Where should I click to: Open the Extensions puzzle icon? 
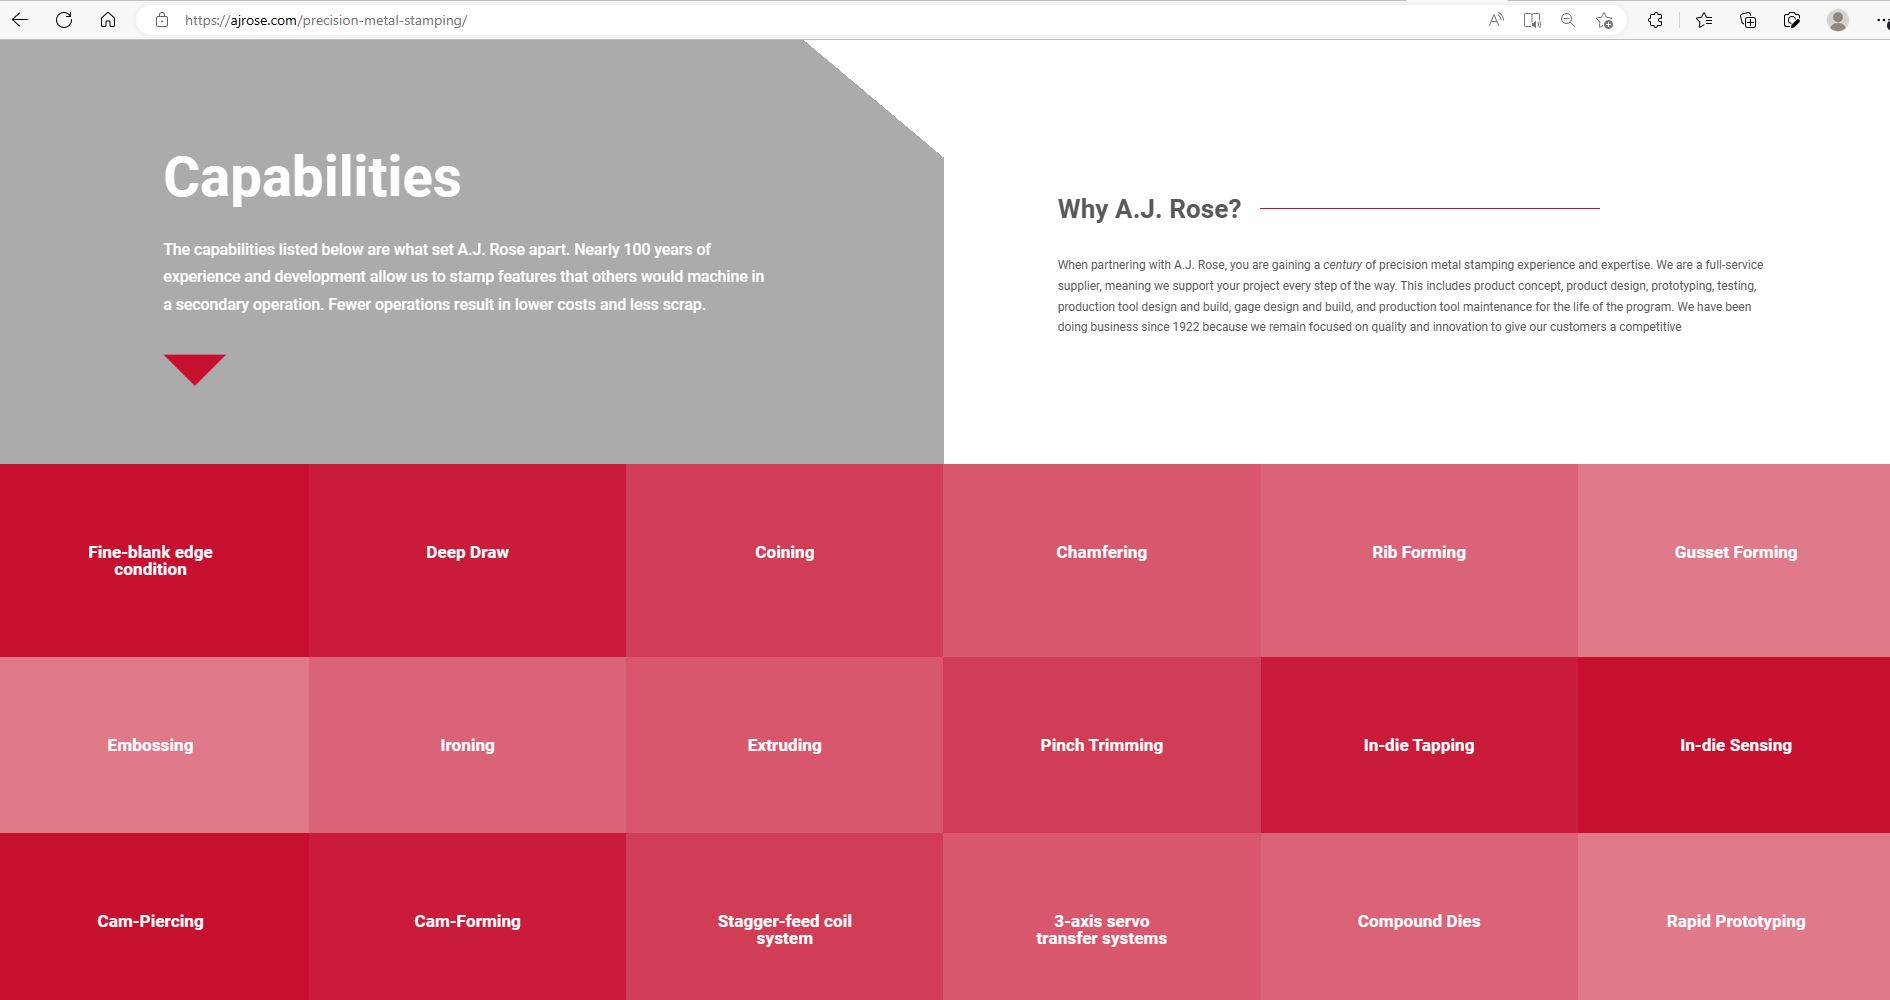pos(1655,20)
